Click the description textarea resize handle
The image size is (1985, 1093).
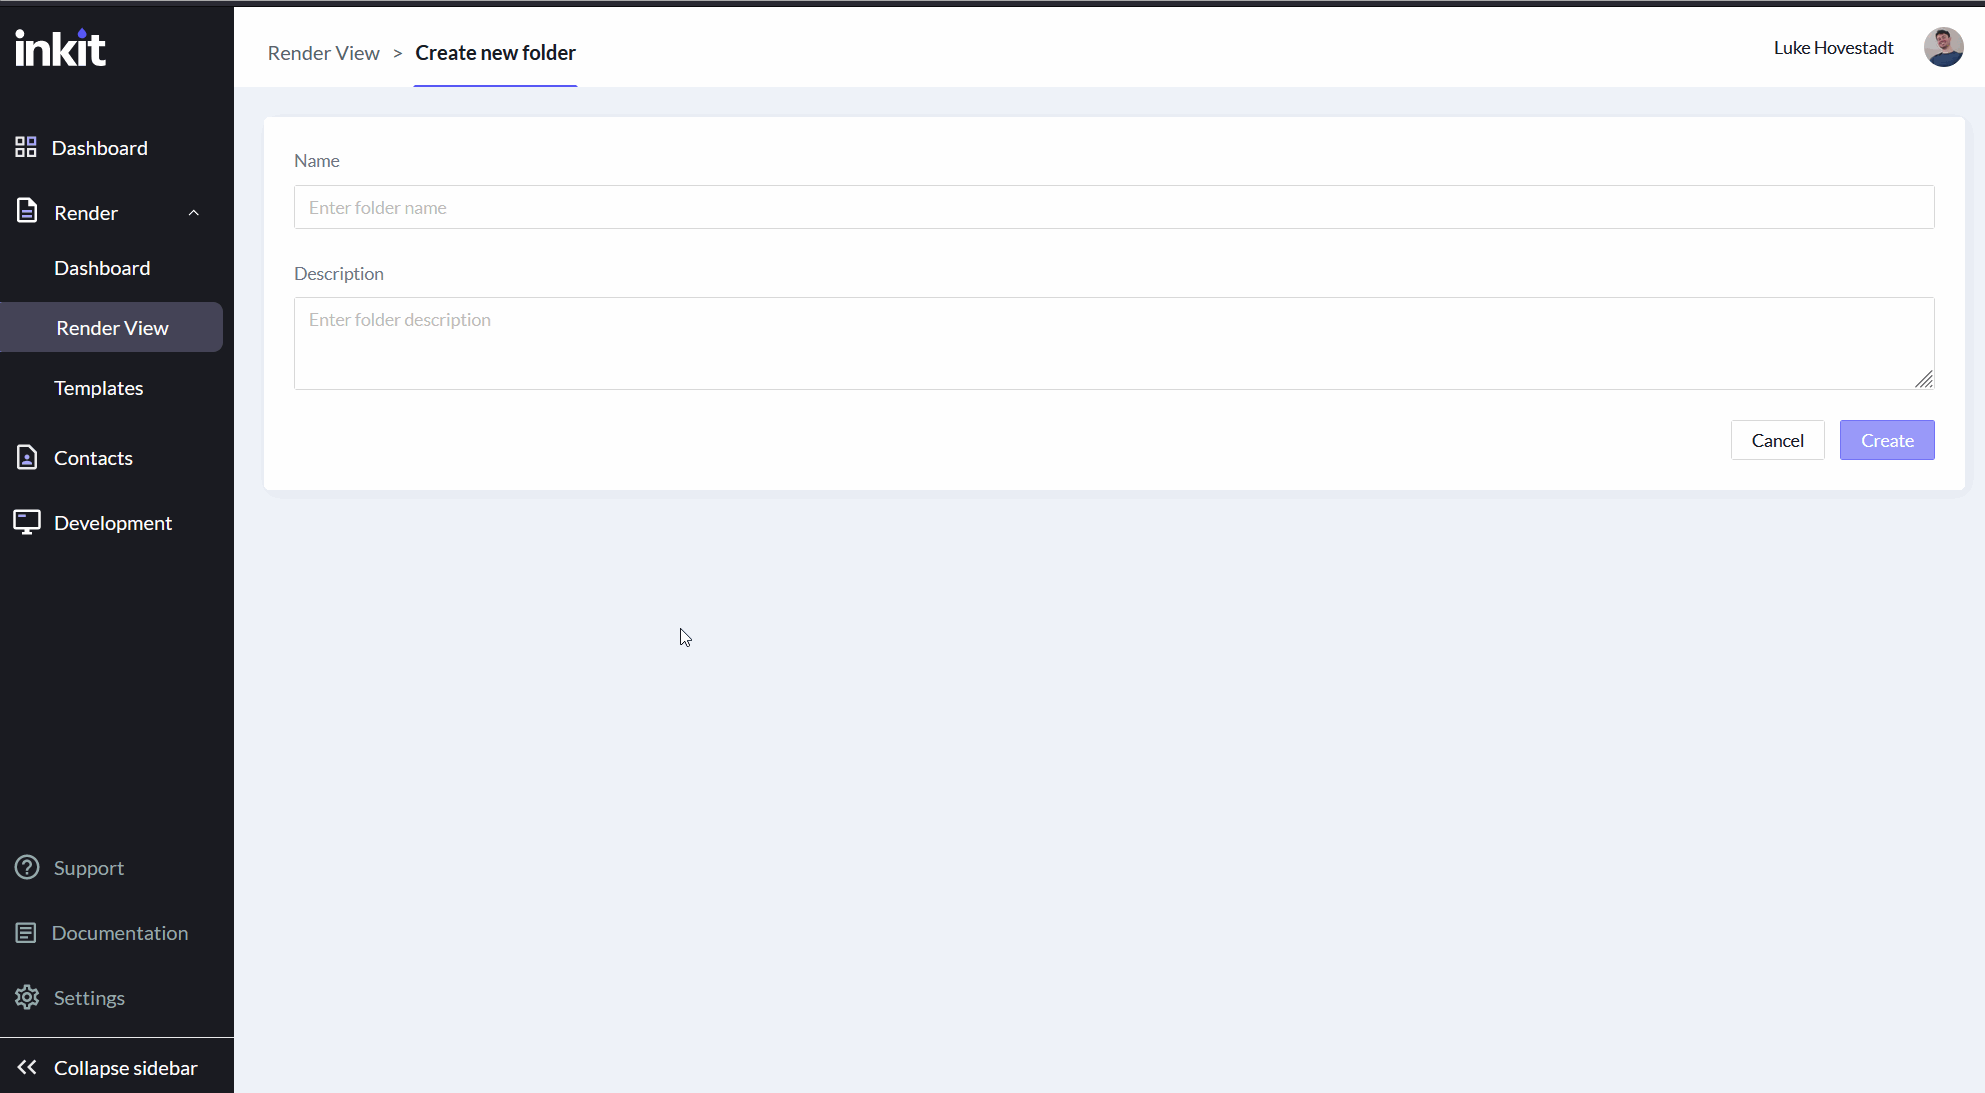coord(1924,379)
